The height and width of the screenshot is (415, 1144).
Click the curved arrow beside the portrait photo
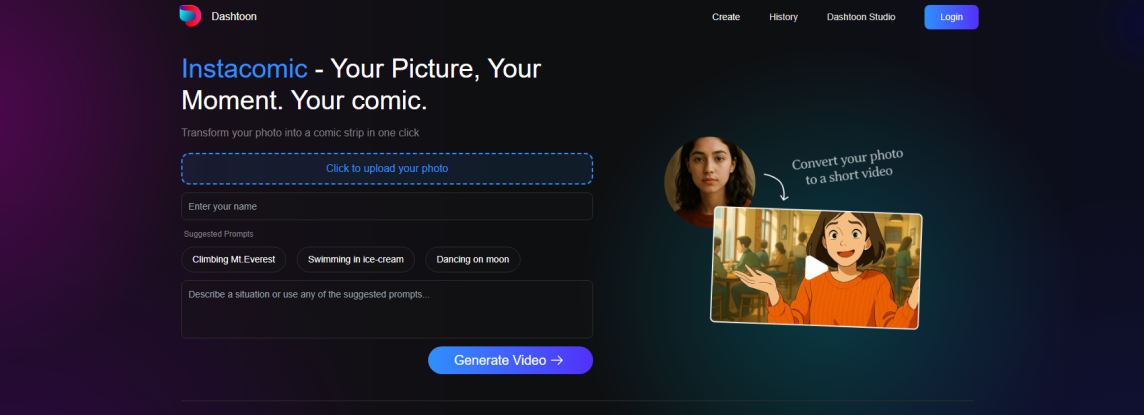click(x=776, y=187)
